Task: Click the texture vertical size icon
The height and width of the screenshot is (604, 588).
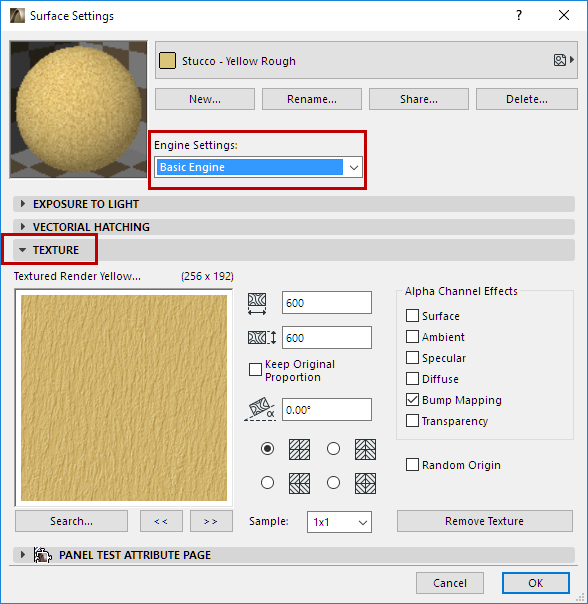Action: pyautogui.click(x=262, y=338)
